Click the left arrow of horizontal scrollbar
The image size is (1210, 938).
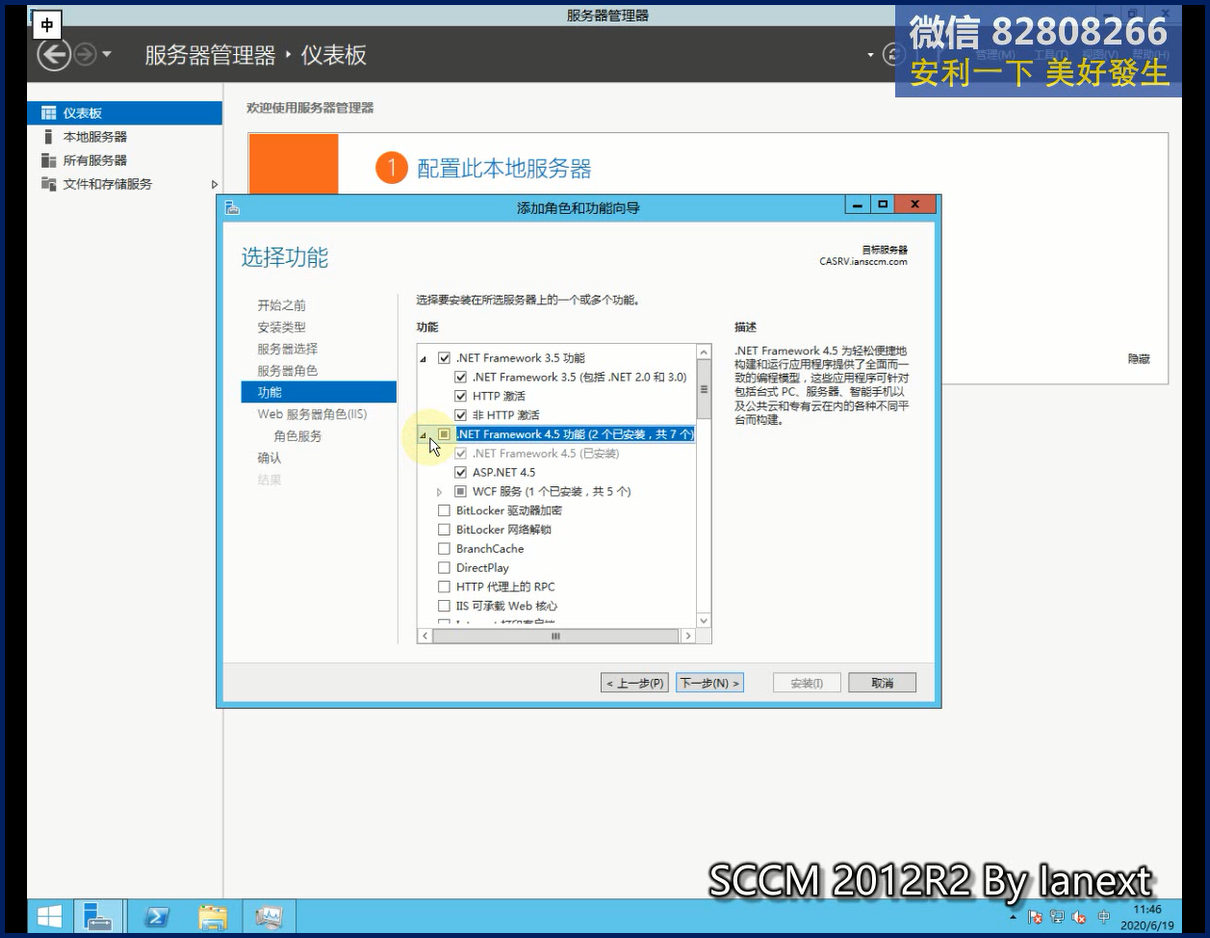tap(425, 636)
